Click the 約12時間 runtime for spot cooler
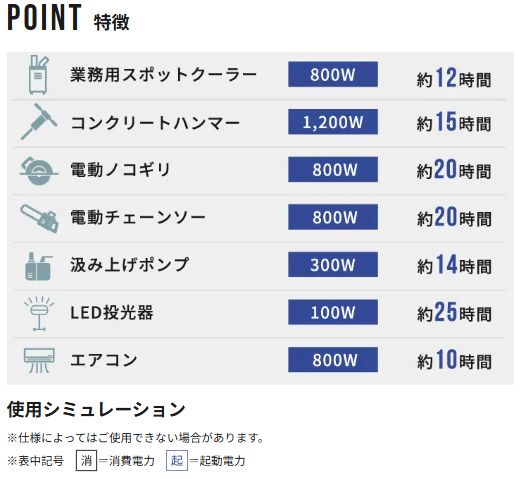The height and width of the screenshot is (479, 520). [x=454, y=78]
